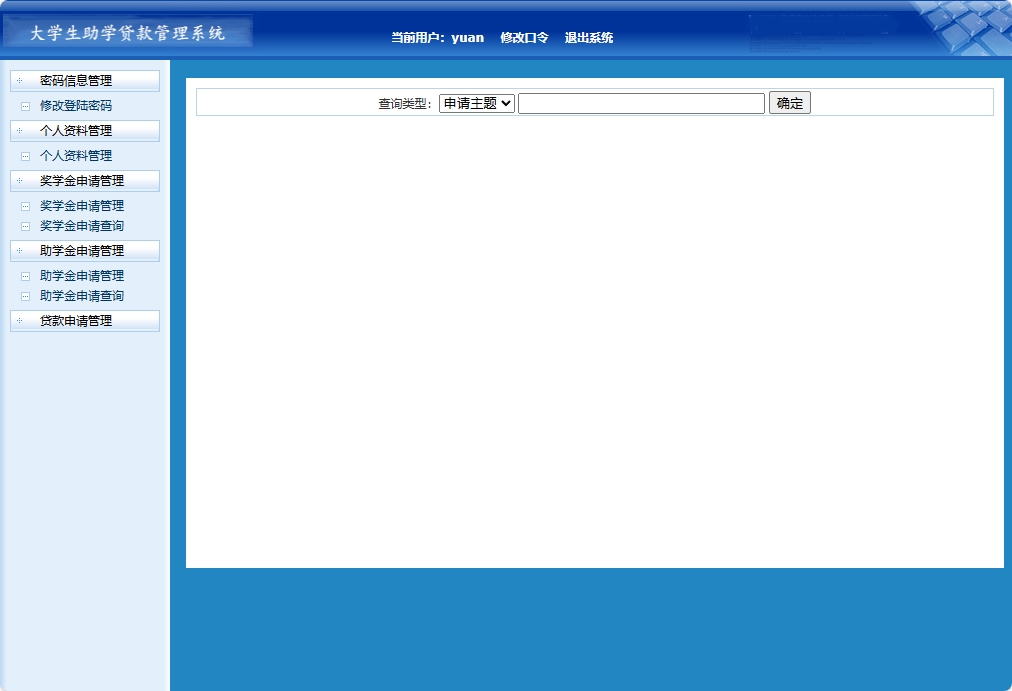The image size is (1012, 691).
Task: Click the small icon next to 修改登陆密码
Action: (x=25, y=105)
